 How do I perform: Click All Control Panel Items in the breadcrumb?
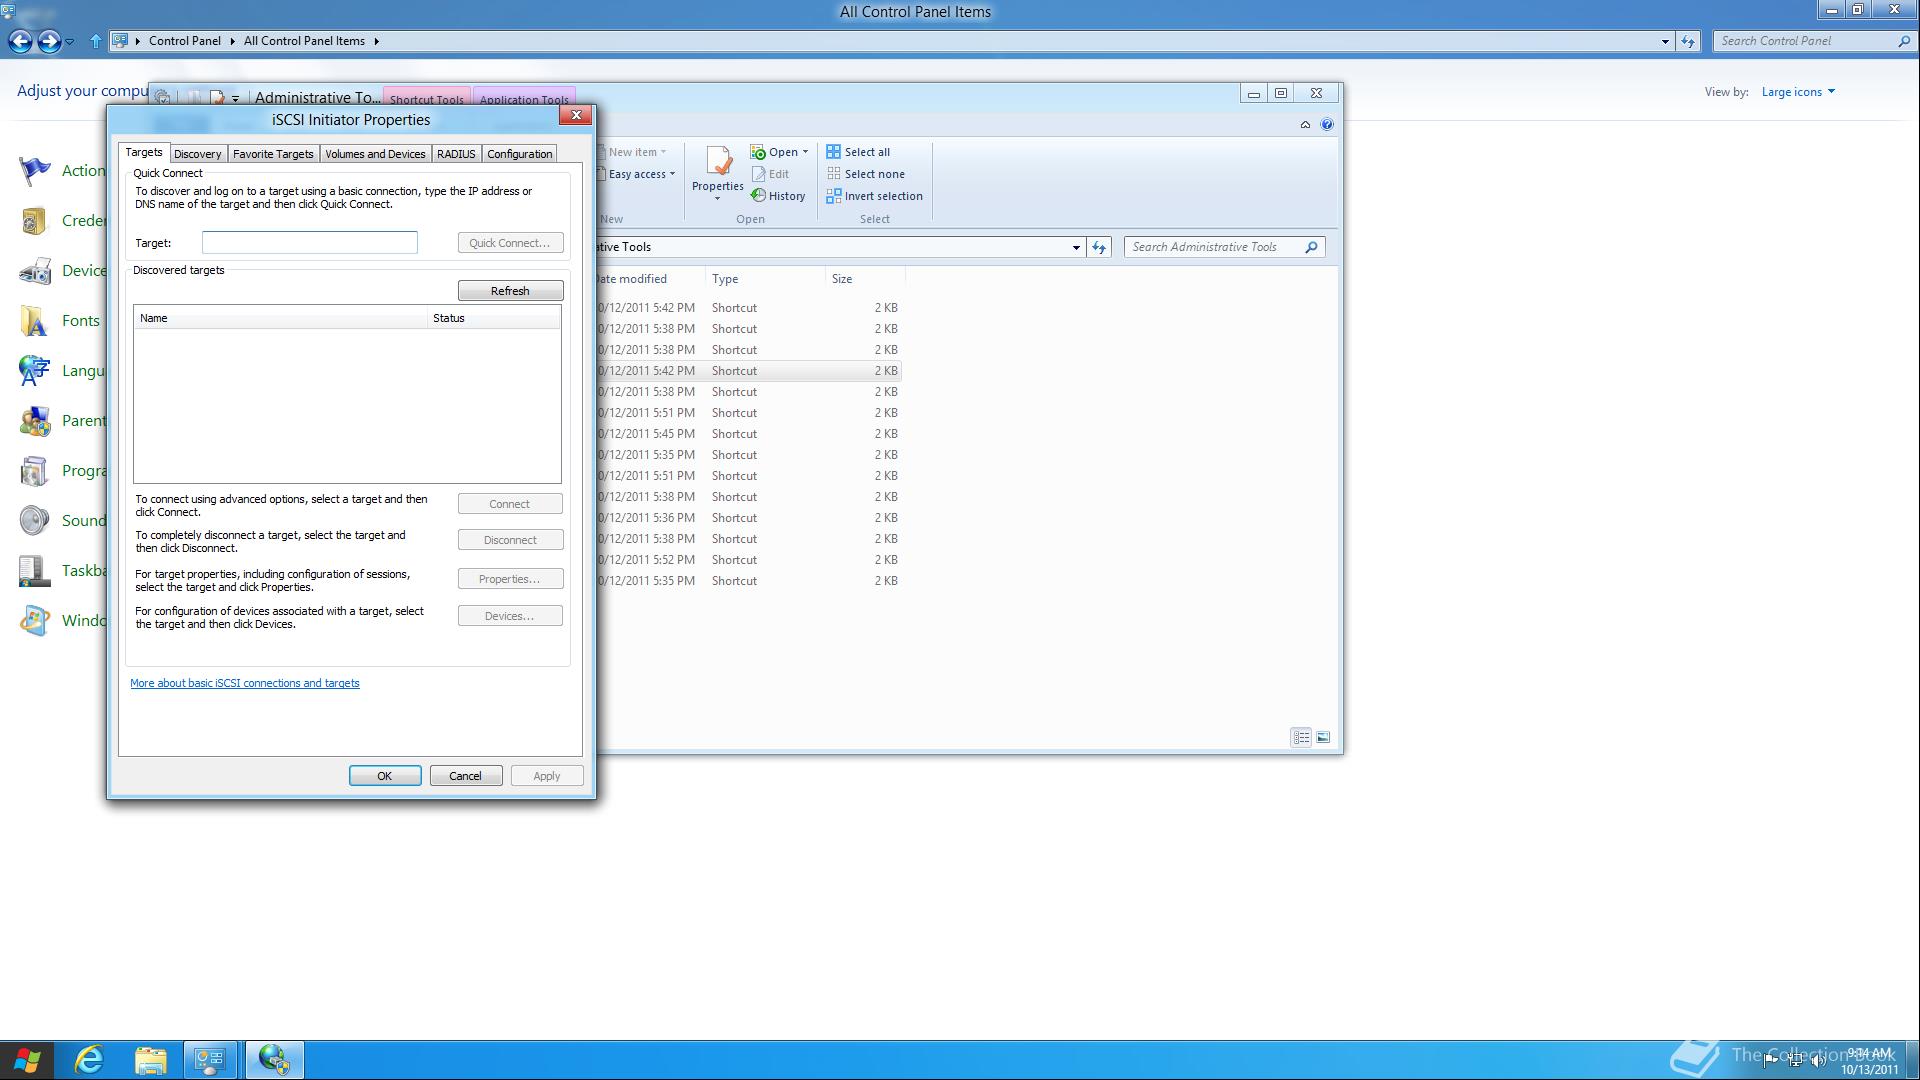[304, 41]
